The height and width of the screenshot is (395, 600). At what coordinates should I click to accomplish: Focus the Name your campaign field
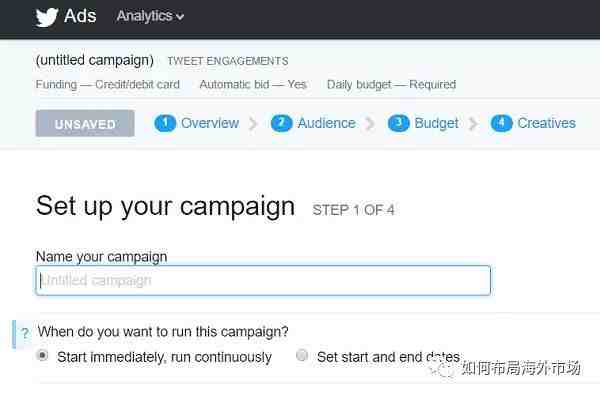(x=263, y=281)
